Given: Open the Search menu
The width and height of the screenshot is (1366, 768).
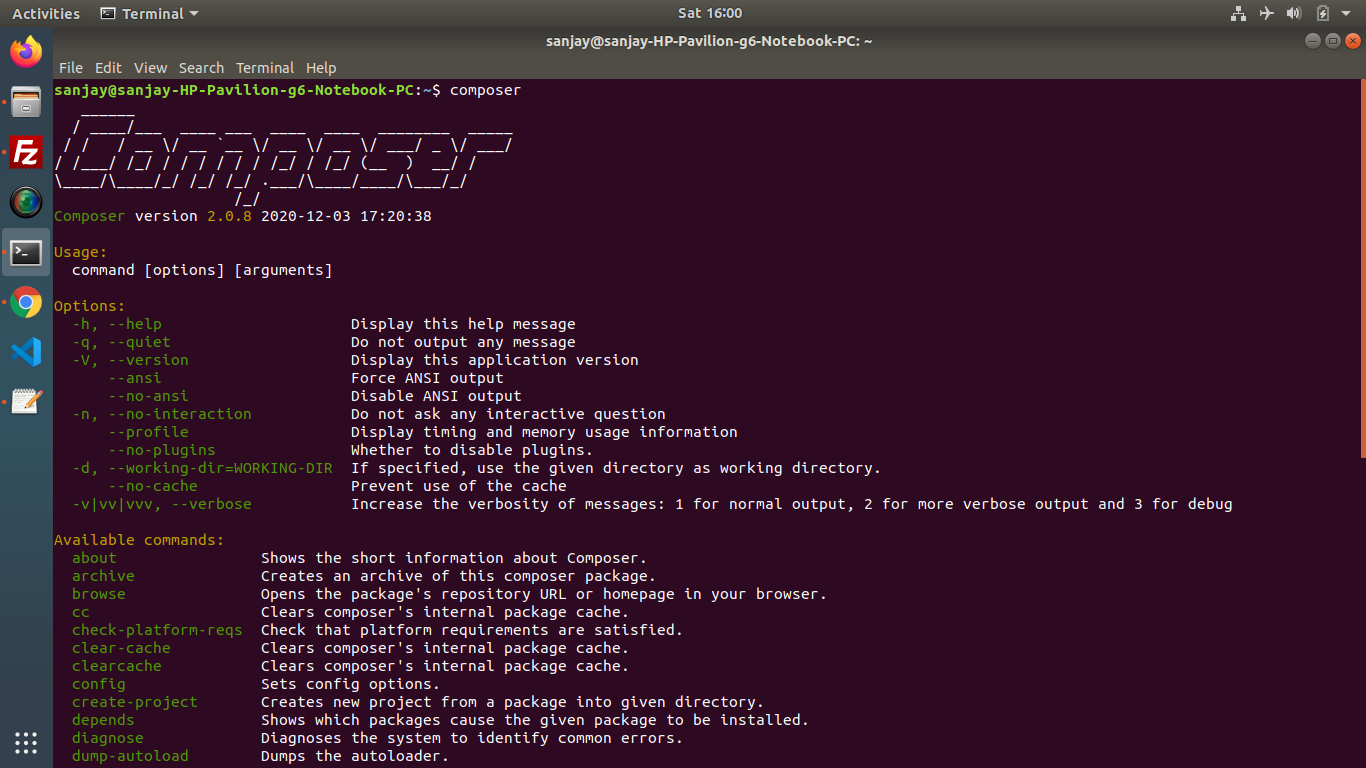Looking at the screenshot, I should coord(201,68).
